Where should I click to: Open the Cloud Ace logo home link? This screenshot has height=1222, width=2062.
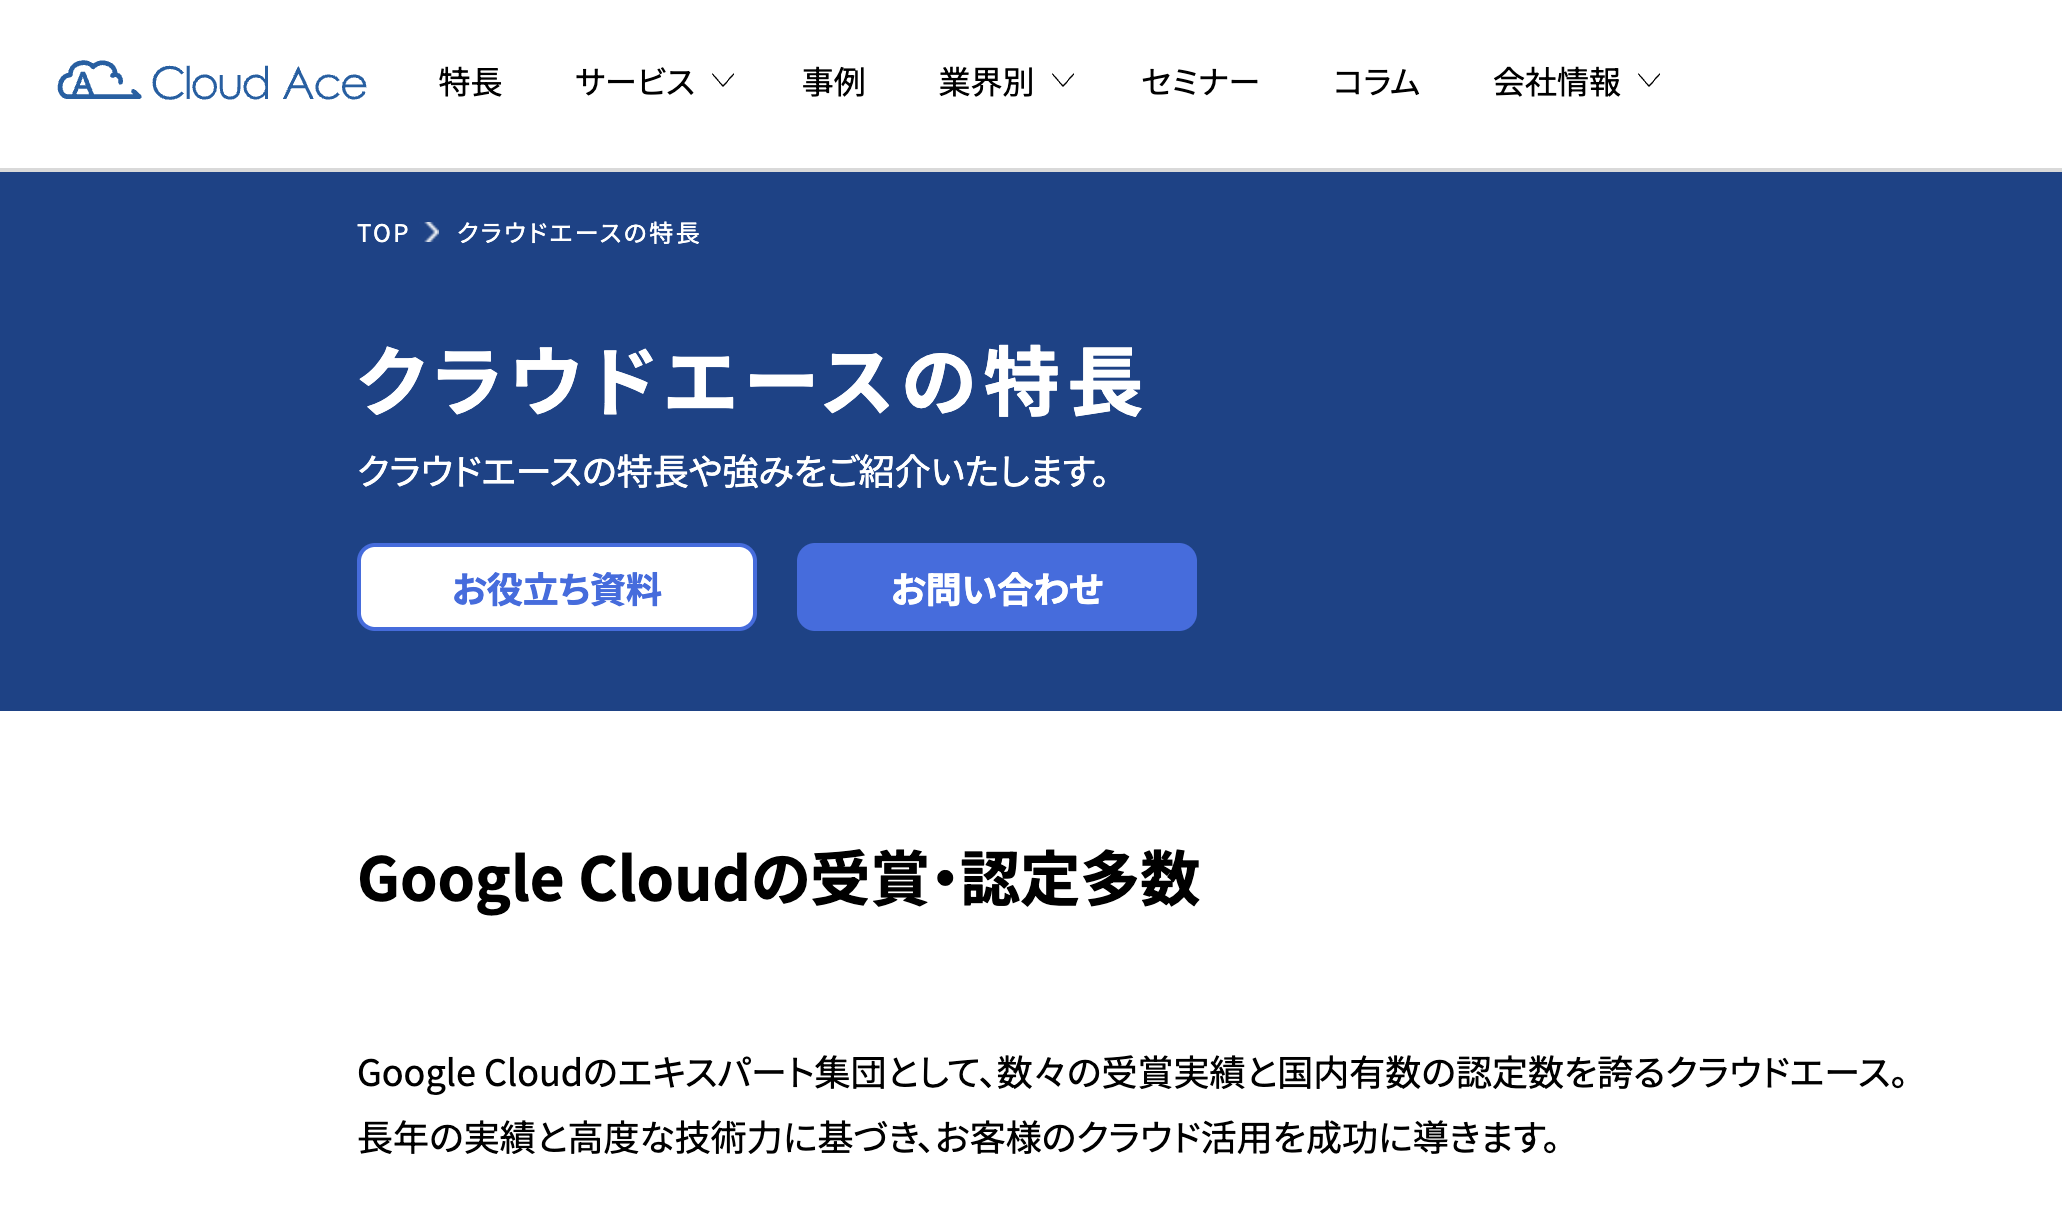212,82
